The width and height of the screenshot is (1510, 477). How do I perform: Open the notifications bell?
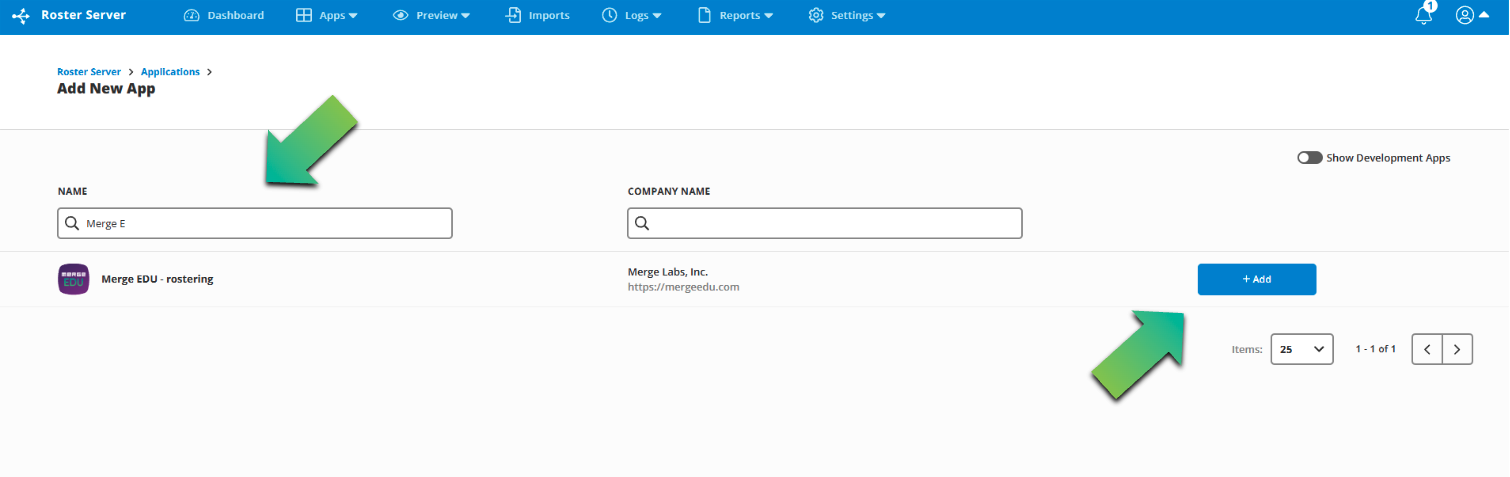point(1425,15)
